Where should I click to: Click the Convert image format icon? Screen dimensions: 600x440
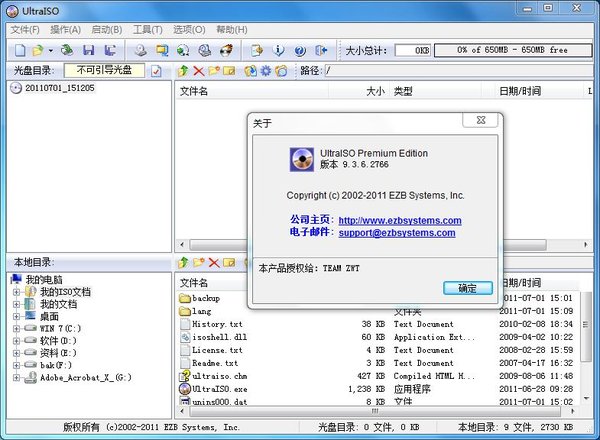tap(162, 50)
